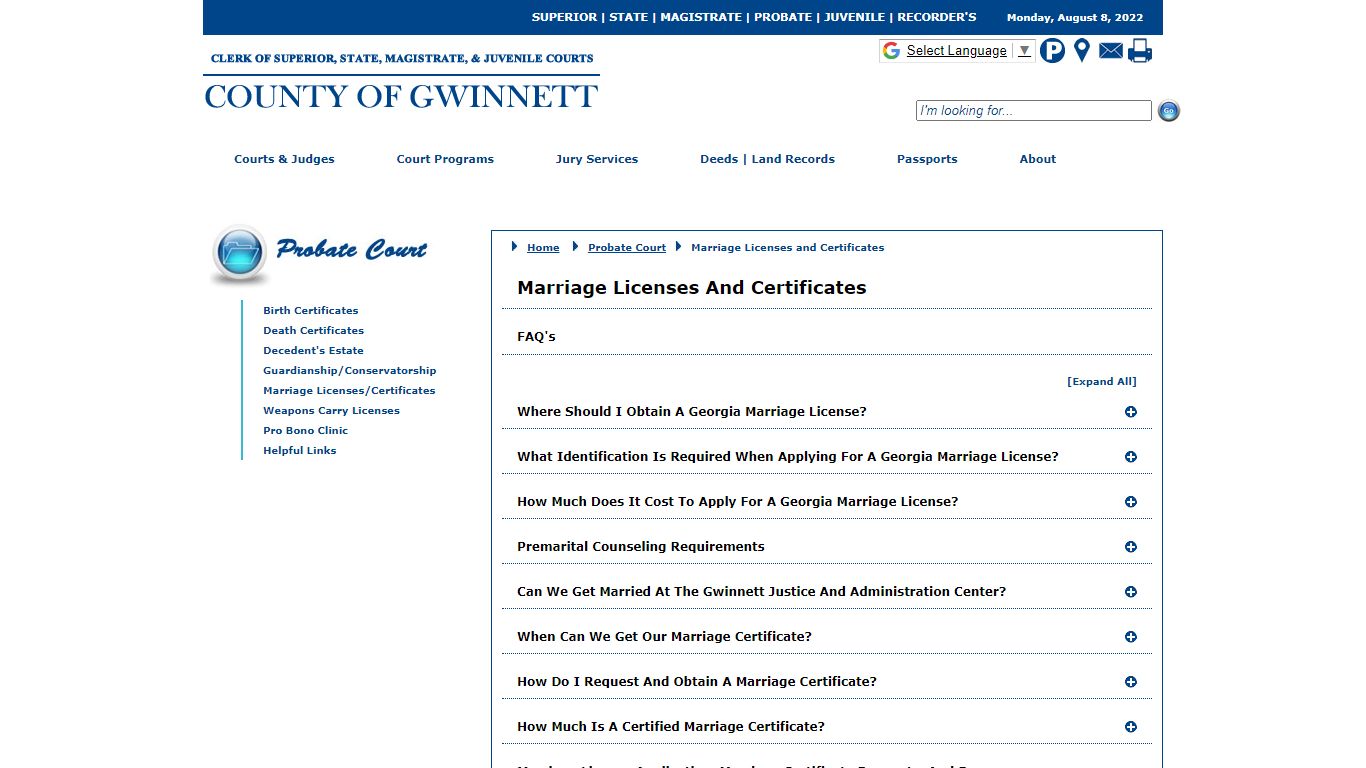Screen dimensions: 1366x768
Task: Open the Jury Services menu
Action: point(597,159)
